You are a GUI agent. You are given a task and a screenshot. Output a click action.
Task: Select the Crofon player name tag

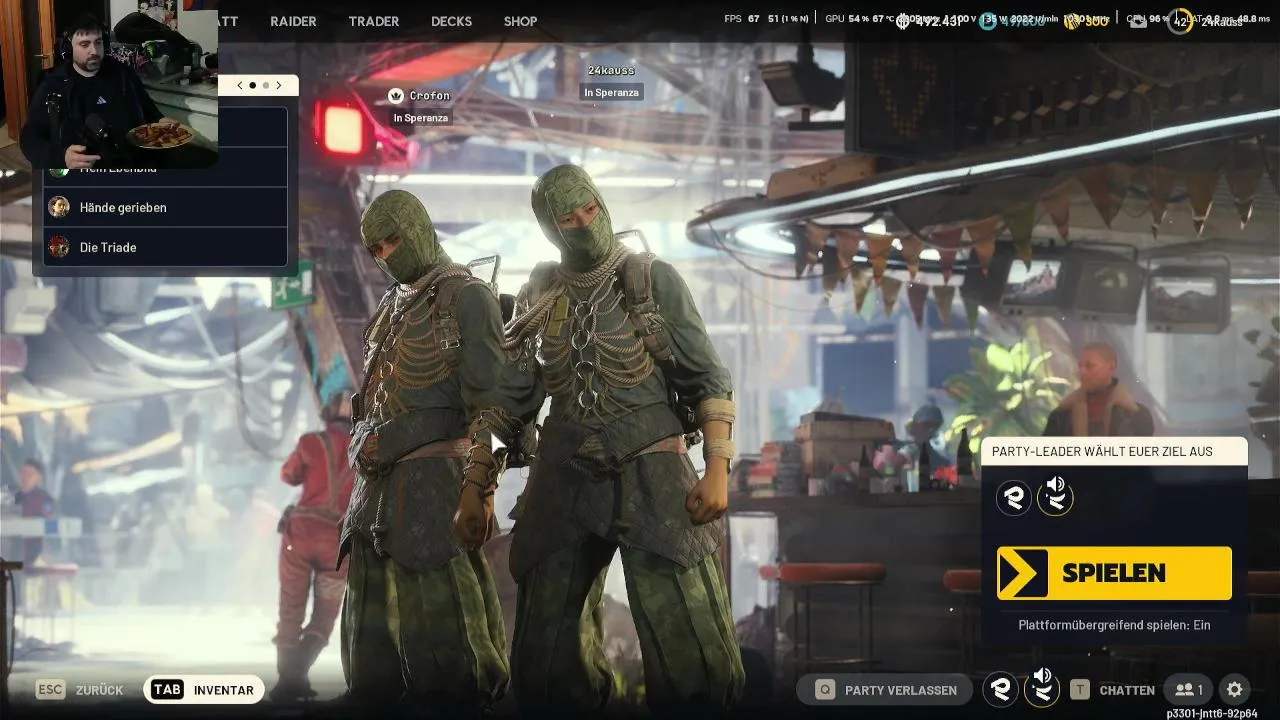point(429,96)
